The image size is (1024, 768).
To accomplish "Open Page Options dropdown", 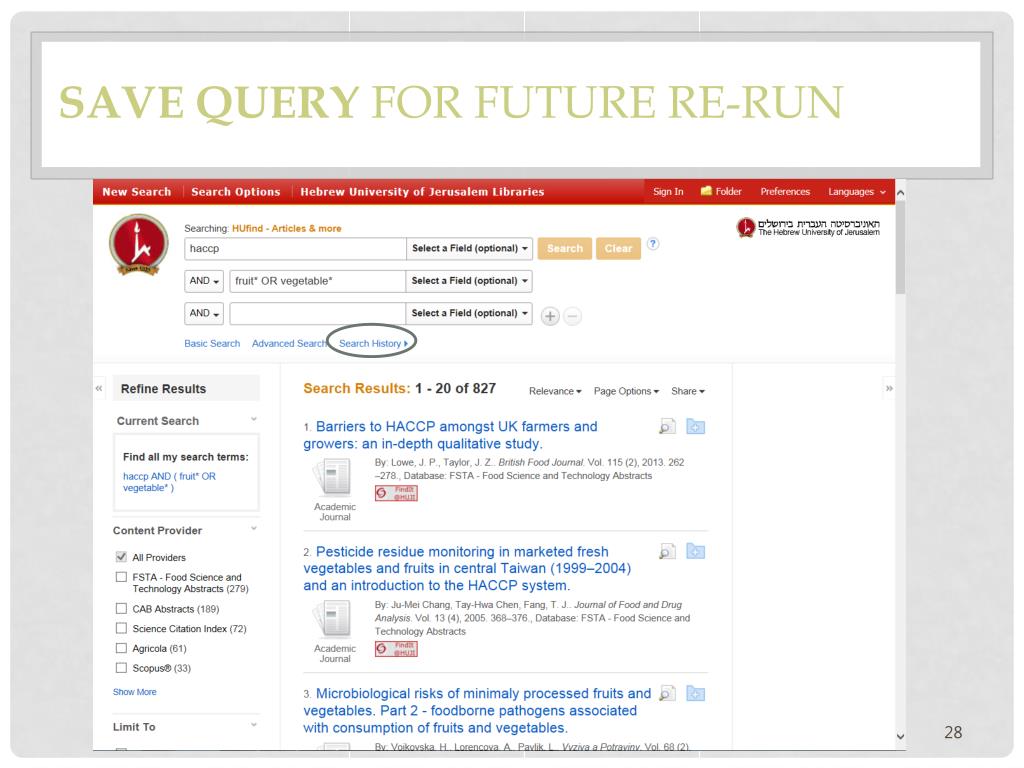I will (626, 391).
